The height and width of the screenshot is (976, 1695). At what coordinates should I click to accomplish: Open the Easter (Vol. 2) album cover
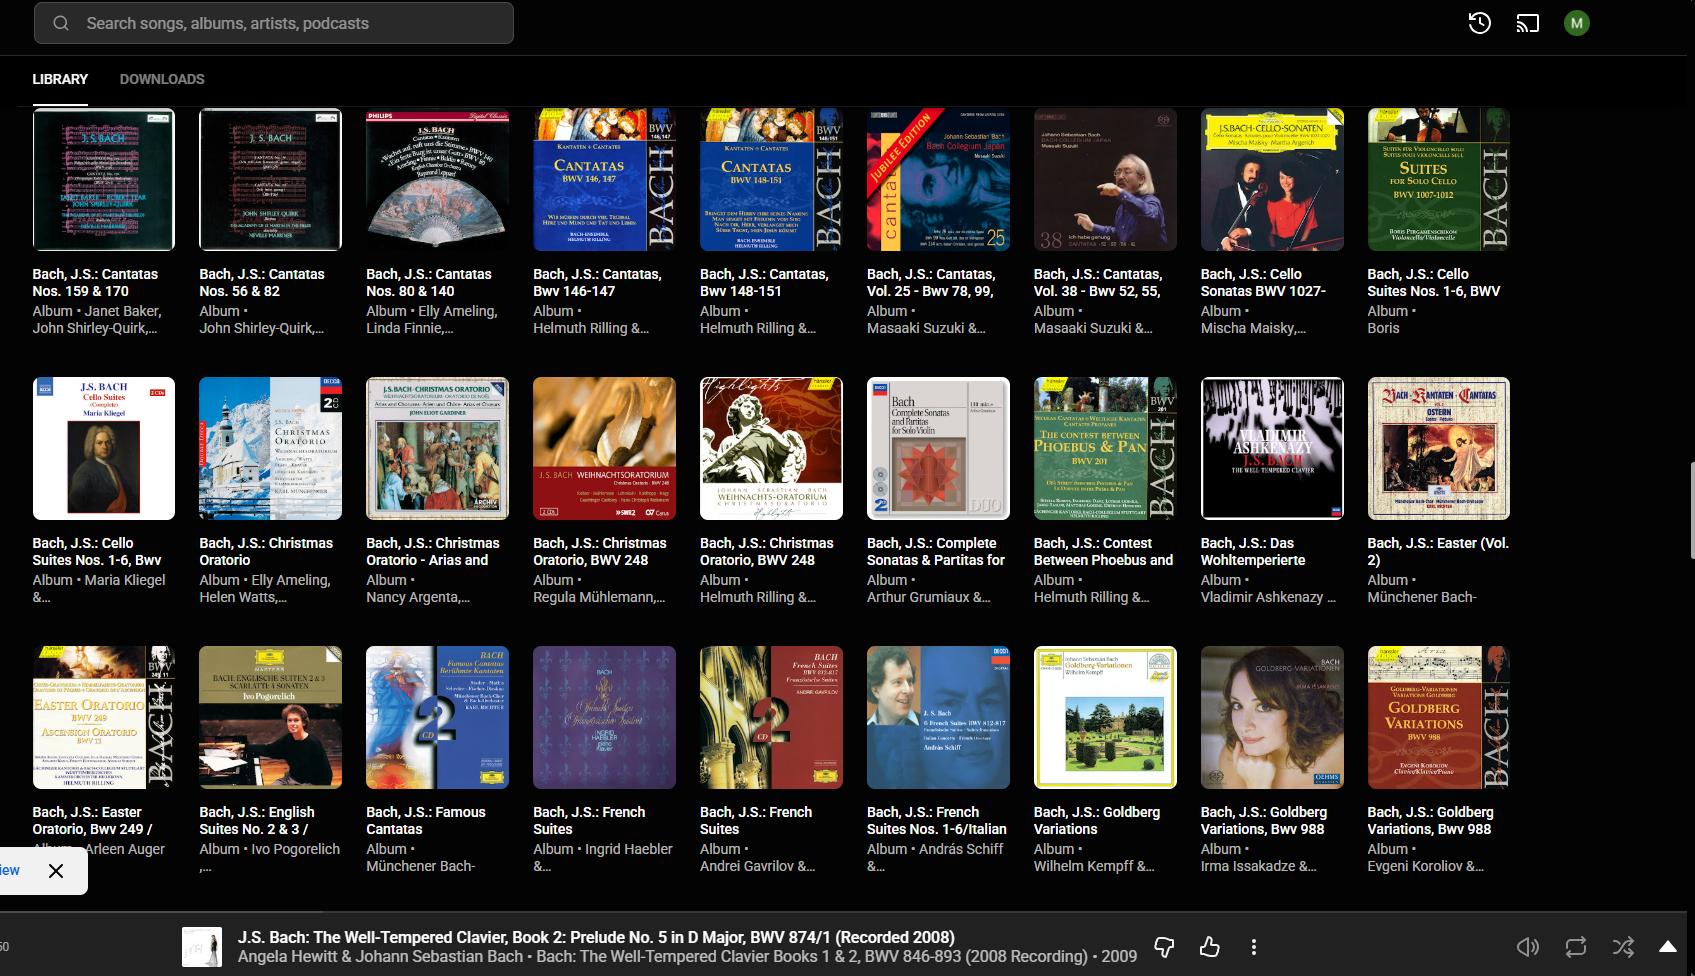tap(1439, 448)
